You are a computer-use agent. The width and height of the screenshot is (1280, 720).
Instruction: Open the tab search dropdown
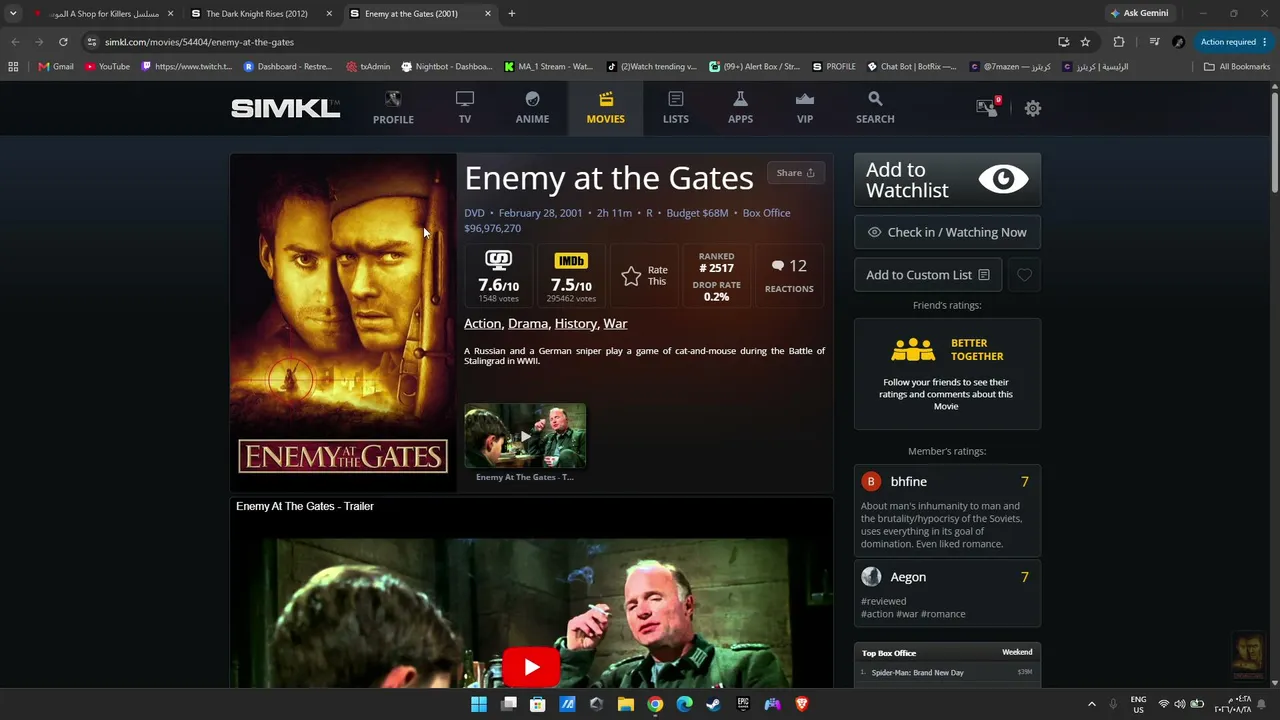point(13,14)
